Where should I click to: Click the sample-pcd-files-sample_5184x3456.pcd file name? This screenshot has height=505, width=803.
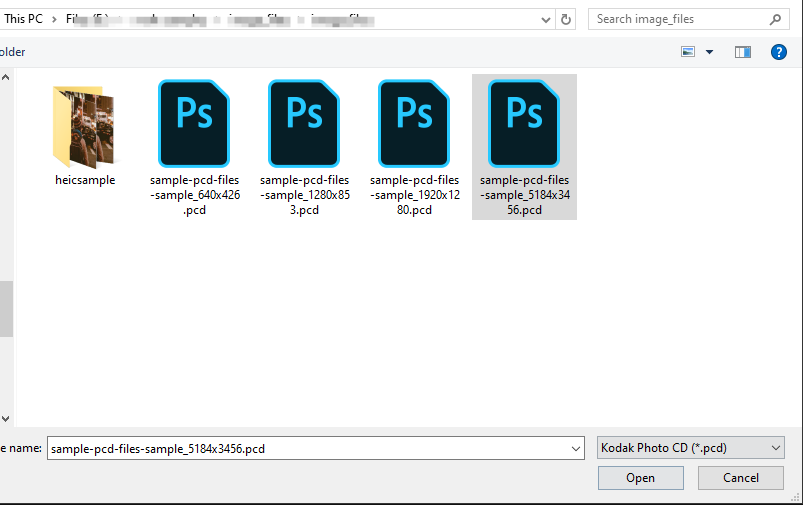(524, 195)
